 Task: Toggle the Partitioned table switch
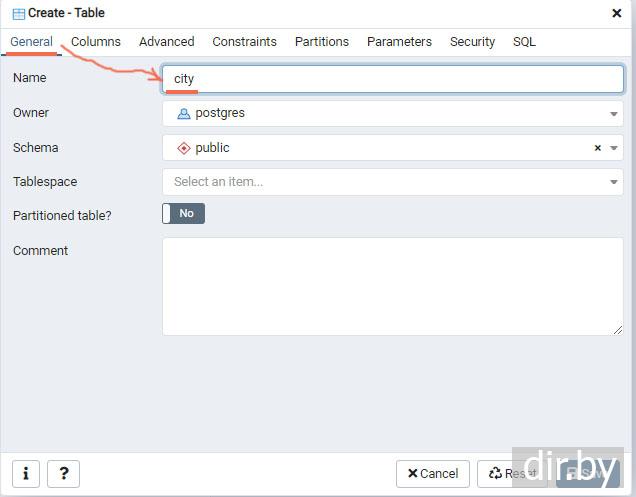click(x=183, y=213)
